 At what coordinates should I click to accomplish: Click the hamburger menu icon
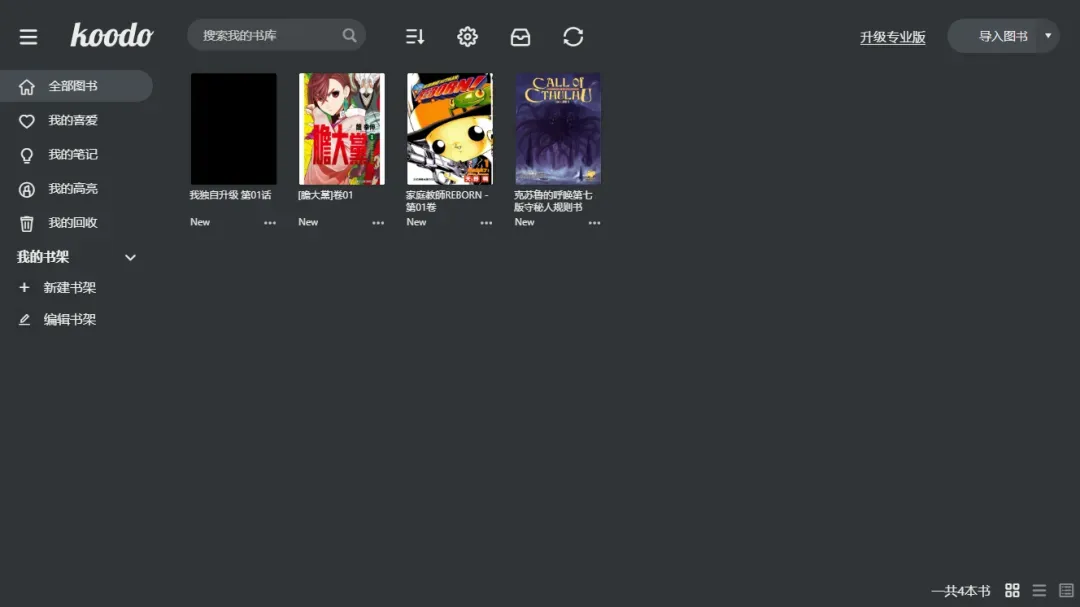(28, 37)
